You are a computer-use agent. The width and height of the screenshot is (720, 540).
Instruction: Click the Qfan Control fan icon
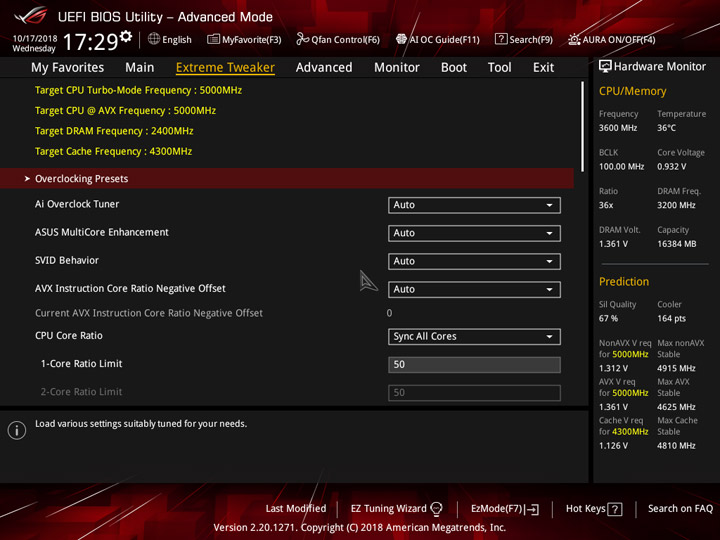coord(302,39)
